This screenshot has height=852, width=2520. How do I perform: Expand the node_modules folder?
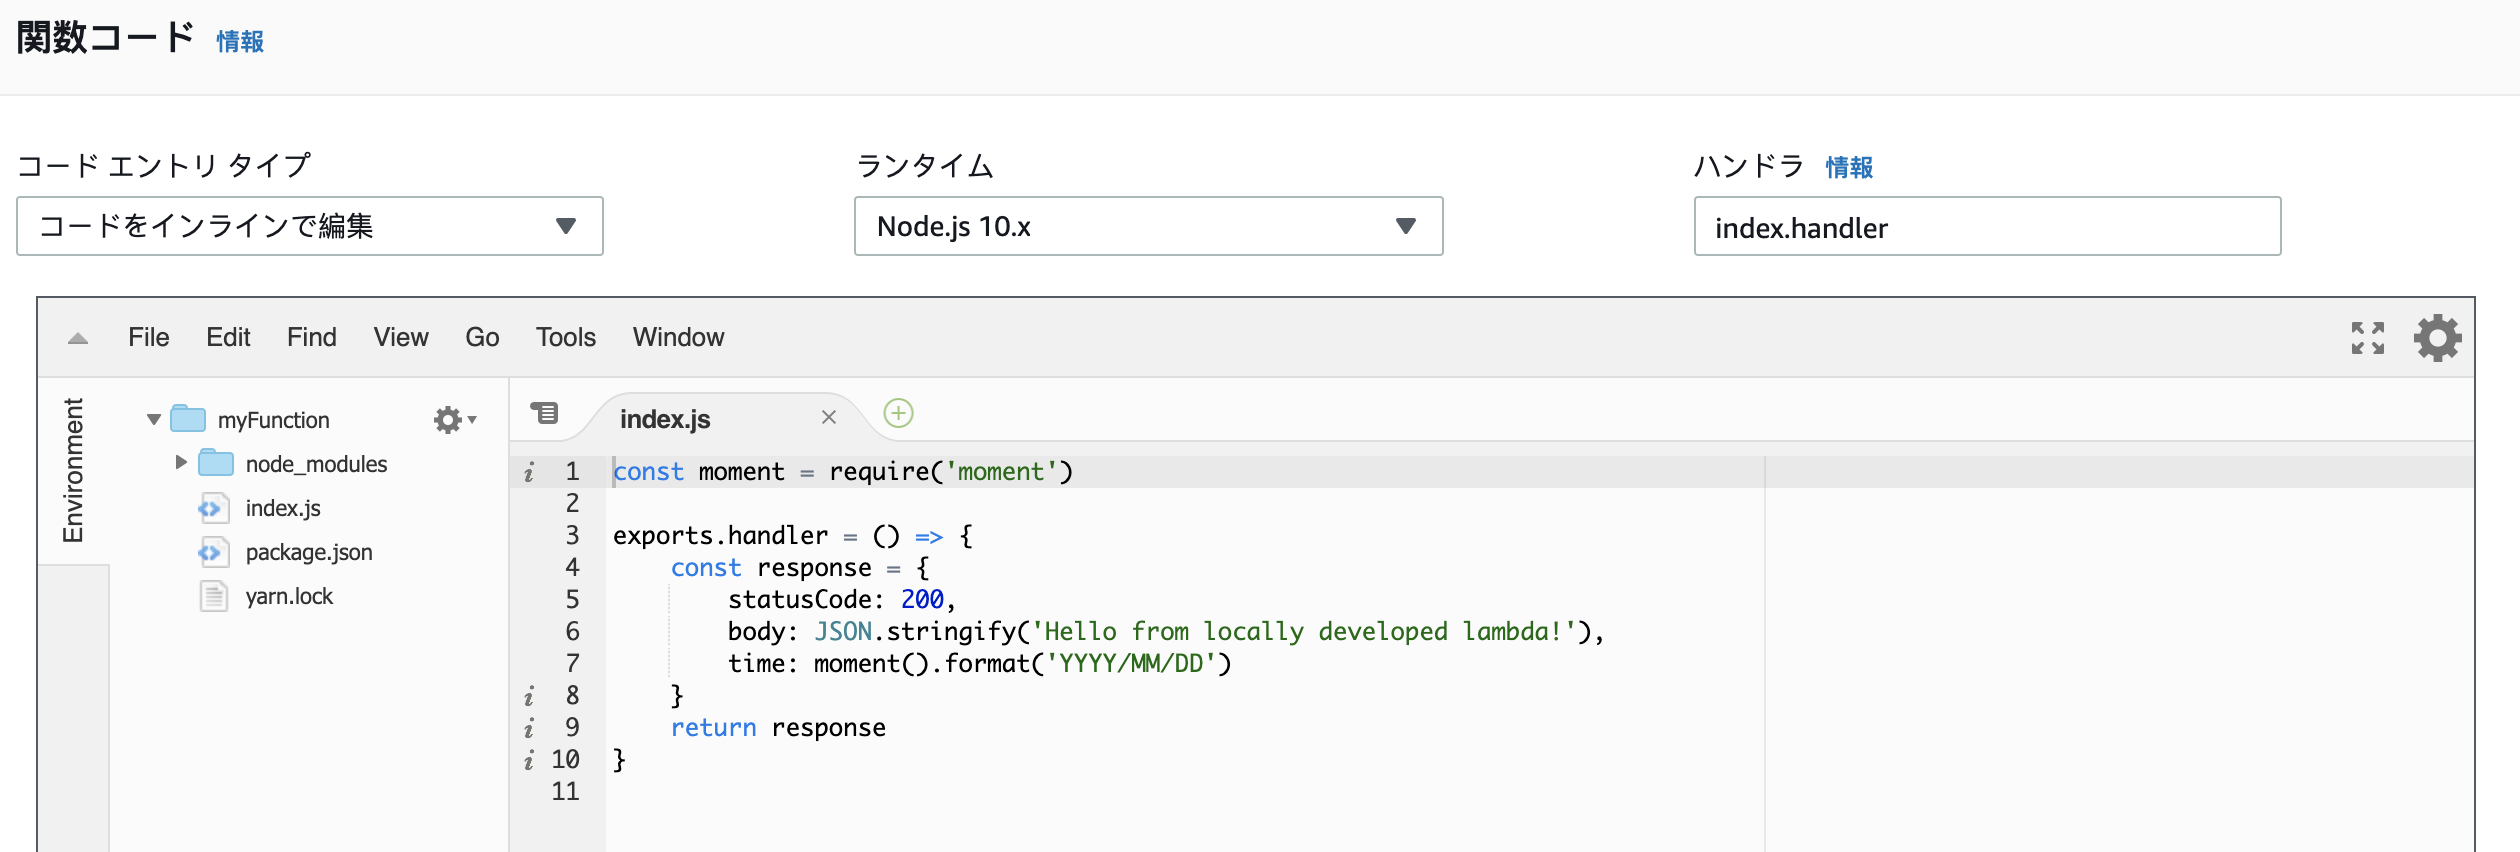[x=181, y=462]
